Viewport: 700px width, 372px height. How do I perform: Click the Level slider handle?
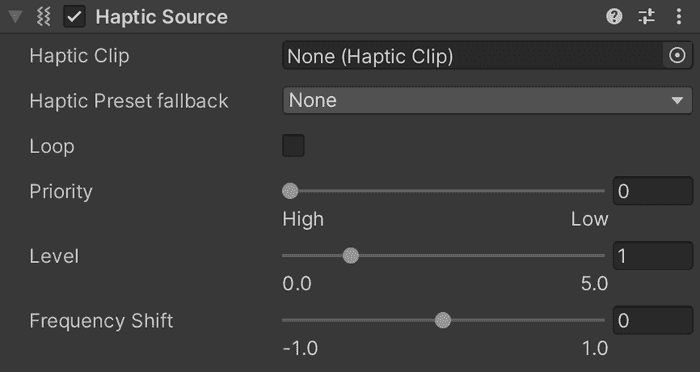tap(351, 256)
